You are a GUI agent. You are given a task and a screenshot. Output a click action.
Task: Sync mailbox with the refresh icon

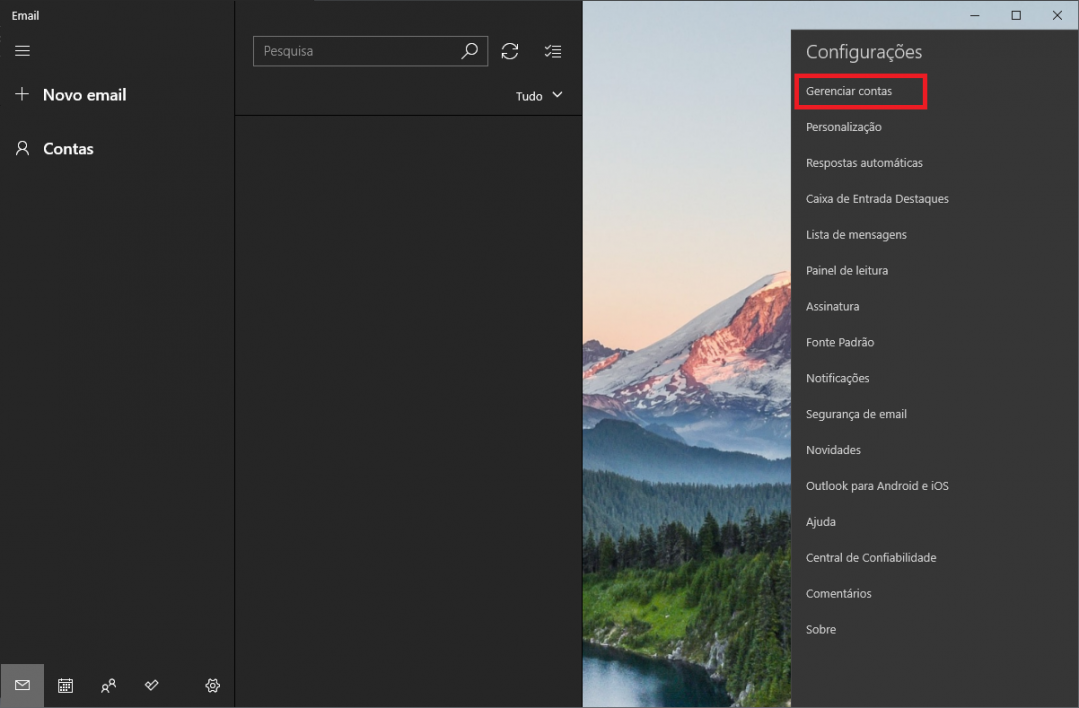tap(510, 51)
